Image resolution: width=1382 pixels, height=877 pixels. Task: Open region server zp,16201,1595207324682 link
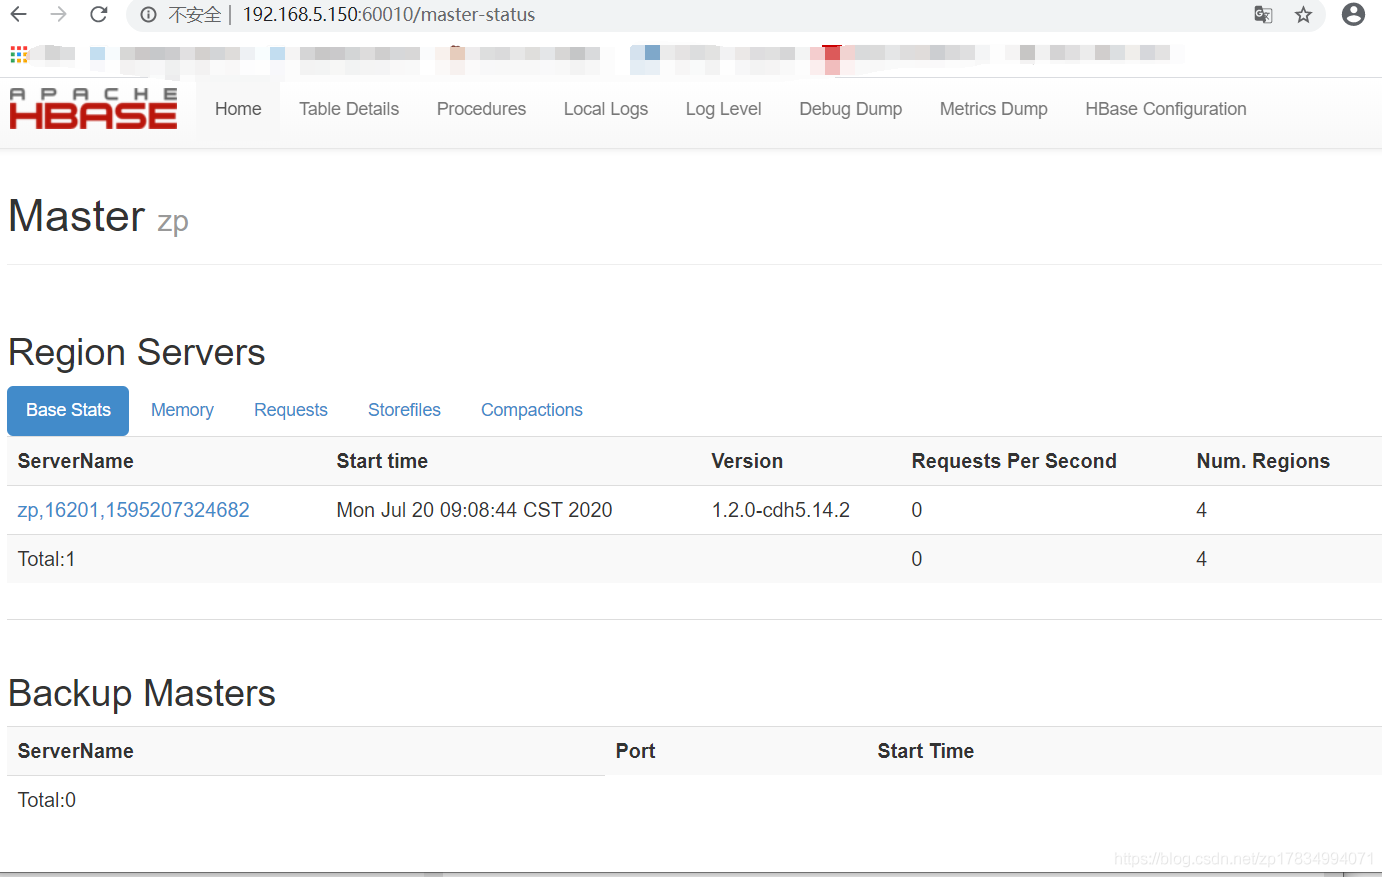coord(134,510)
